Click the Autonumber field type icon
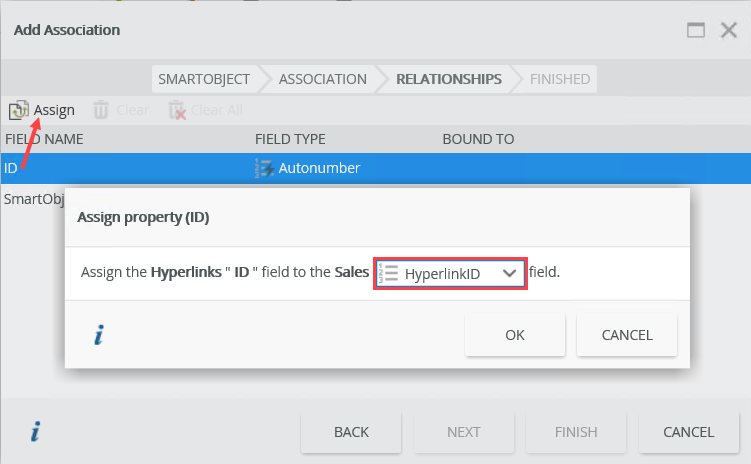The width and height of the screenshot is (751, 464). 264,168
